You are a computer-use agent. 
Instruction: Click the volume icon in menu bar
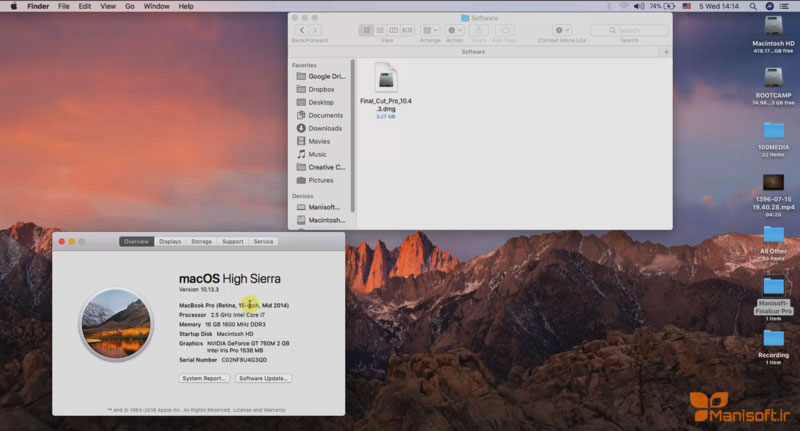[x=639, y=6]
